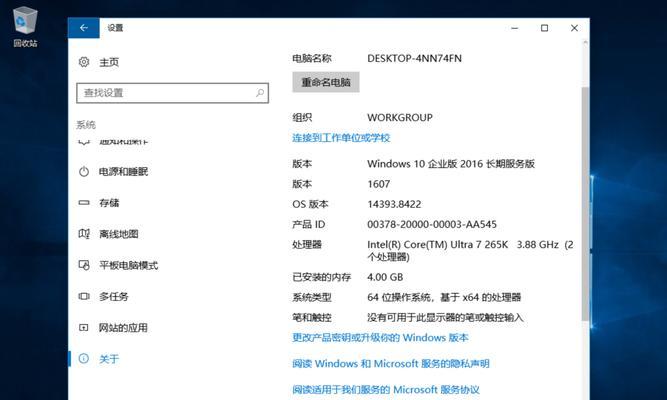Screen dimensions: 667x400
Task: Click OS build value 14393.8422
Action: pos(394,204)
